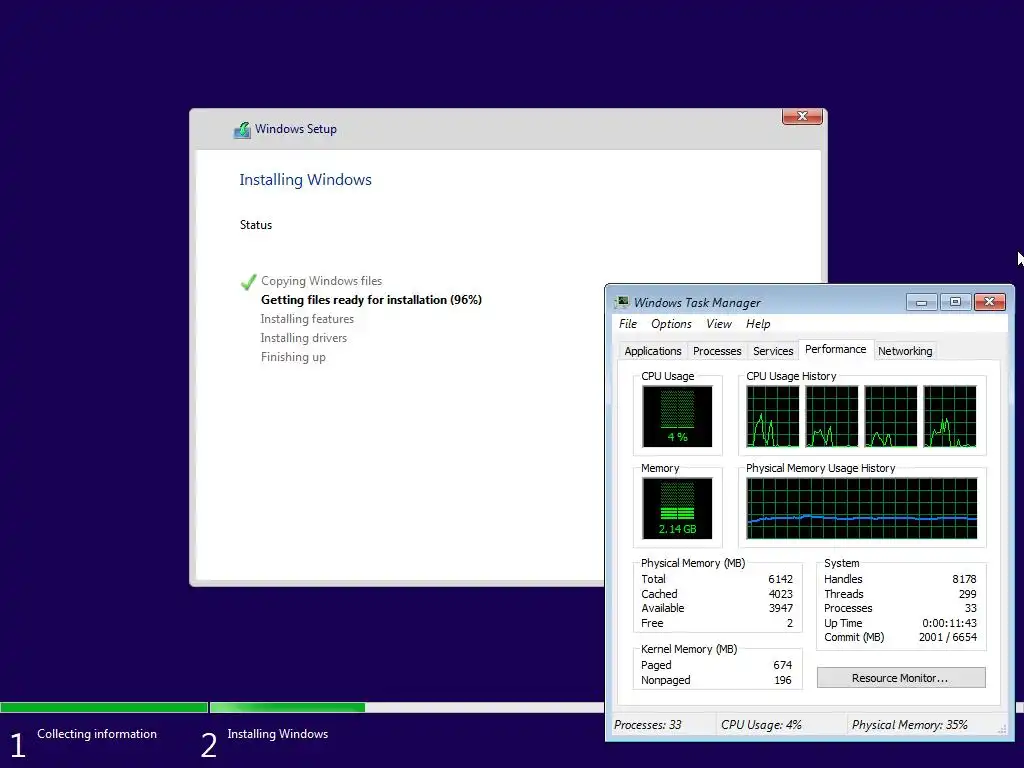Screen dimensions: 1024x768
Task: Click the Nonpaged kernel memory value 196
Action: (782, 680)
